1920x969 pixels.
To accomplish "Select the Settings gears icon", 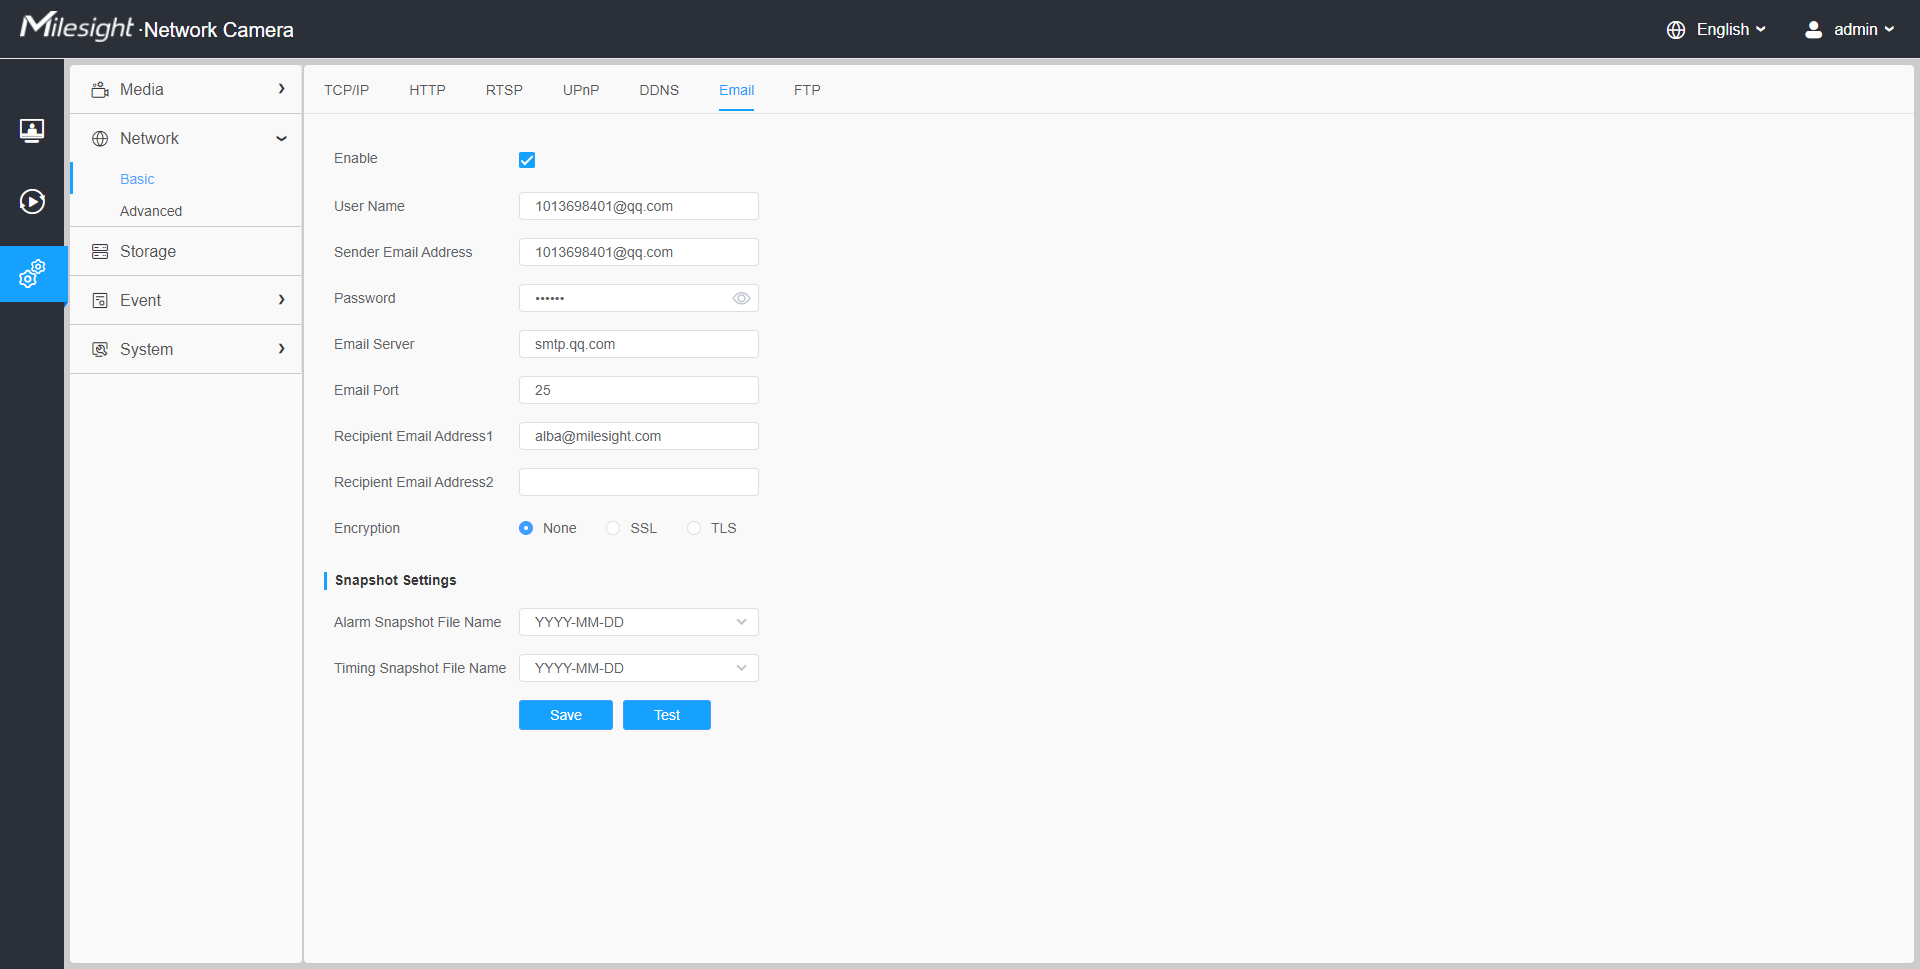I will point(32,273).
